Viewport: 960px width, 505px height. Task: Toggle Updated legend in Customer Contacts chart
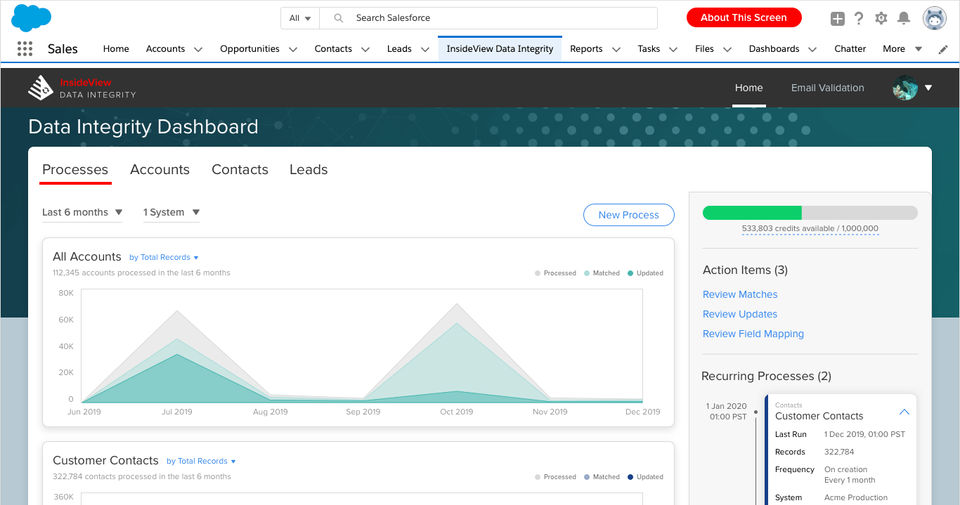pyautogui.click(x=645, y=477)
